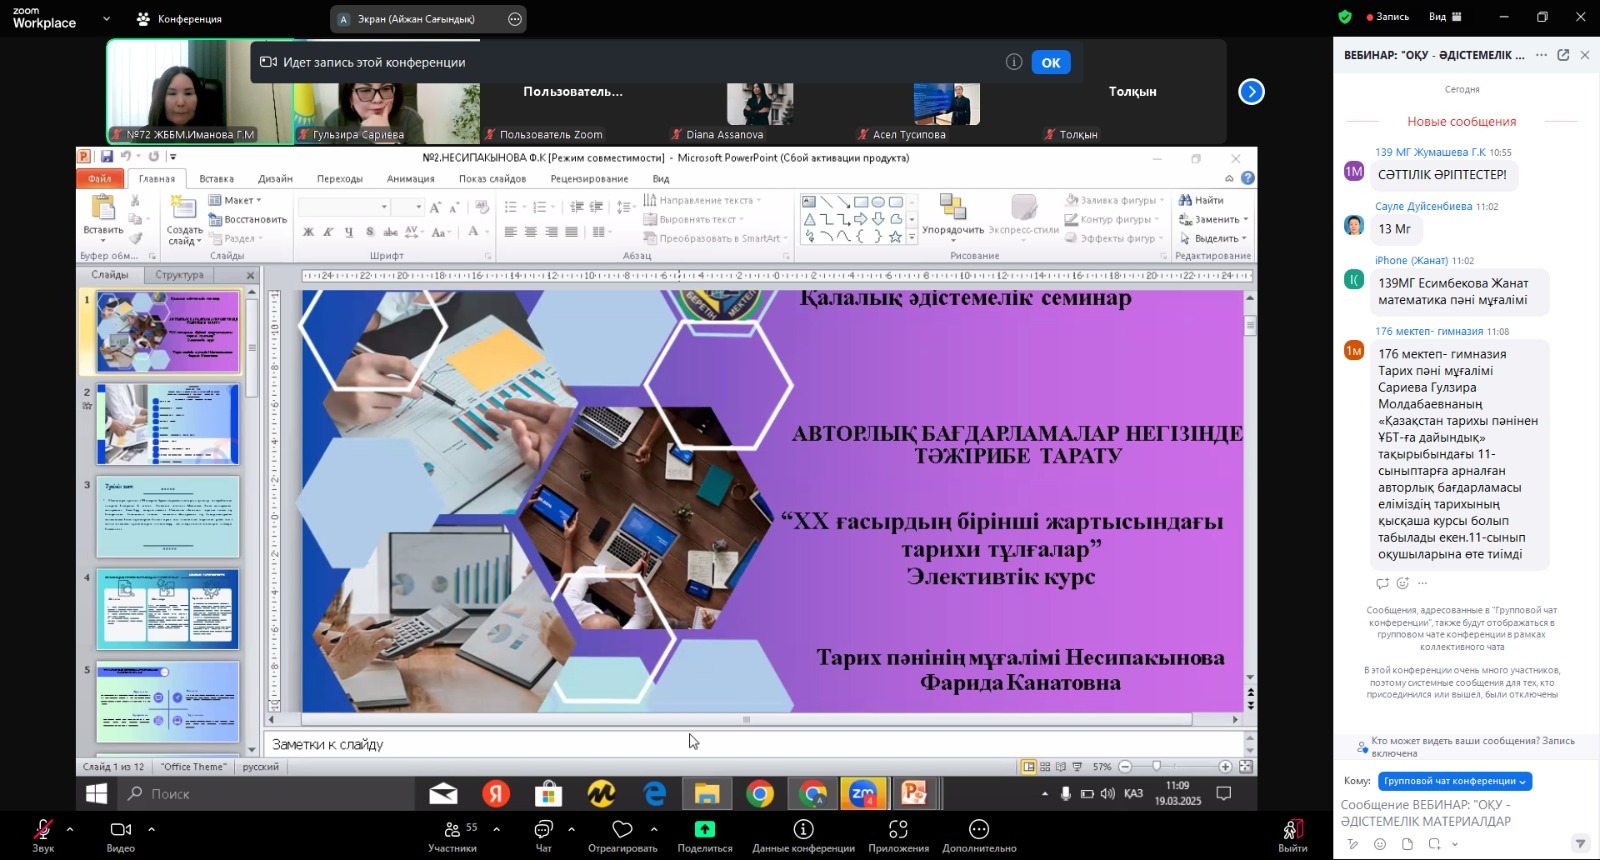This screenshot has width=1600, height=860.
Task: Click the emoji icon in chat input
Action: [x=1380, y=844]
